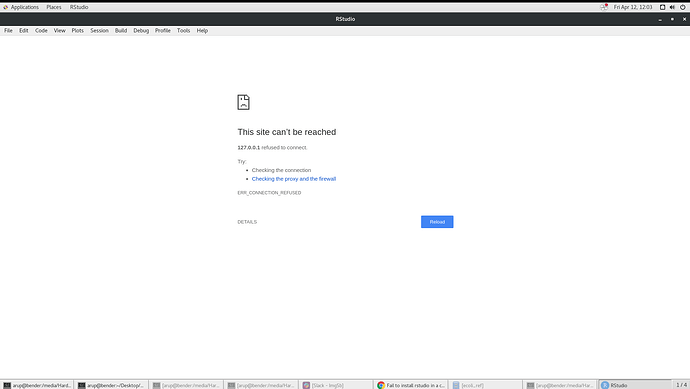Close the RStudio window
The width and height of the screenshot is (690, 389).
pyautogui.click(x=684, y=19)
